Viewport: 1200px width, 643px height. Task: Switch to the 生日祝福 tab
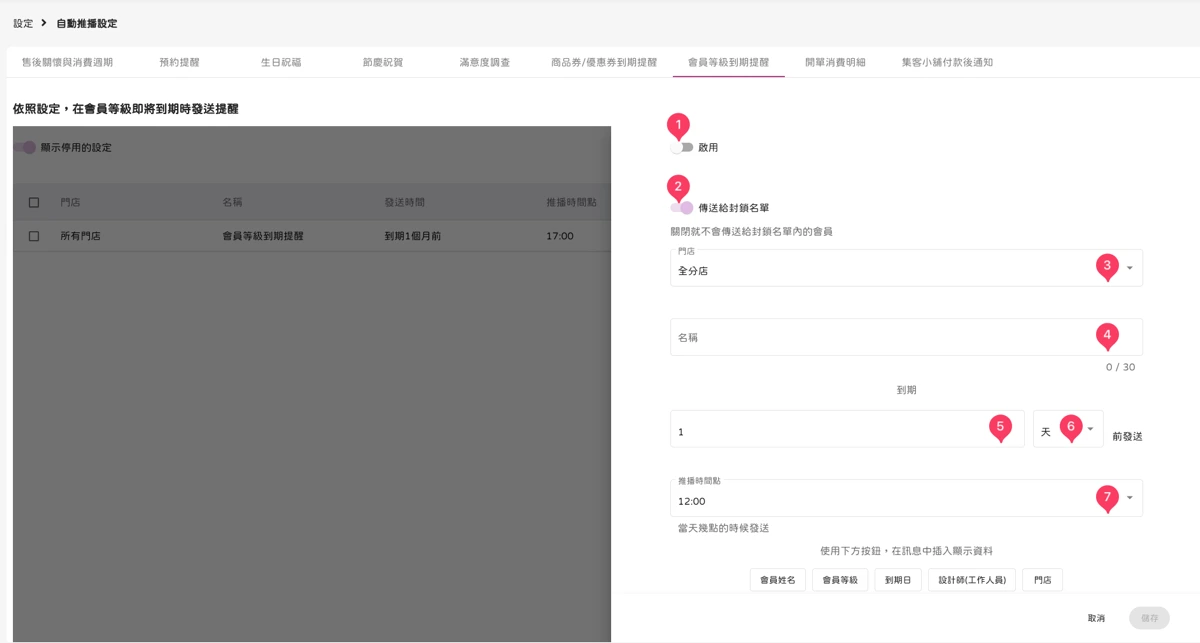(281, 62)
